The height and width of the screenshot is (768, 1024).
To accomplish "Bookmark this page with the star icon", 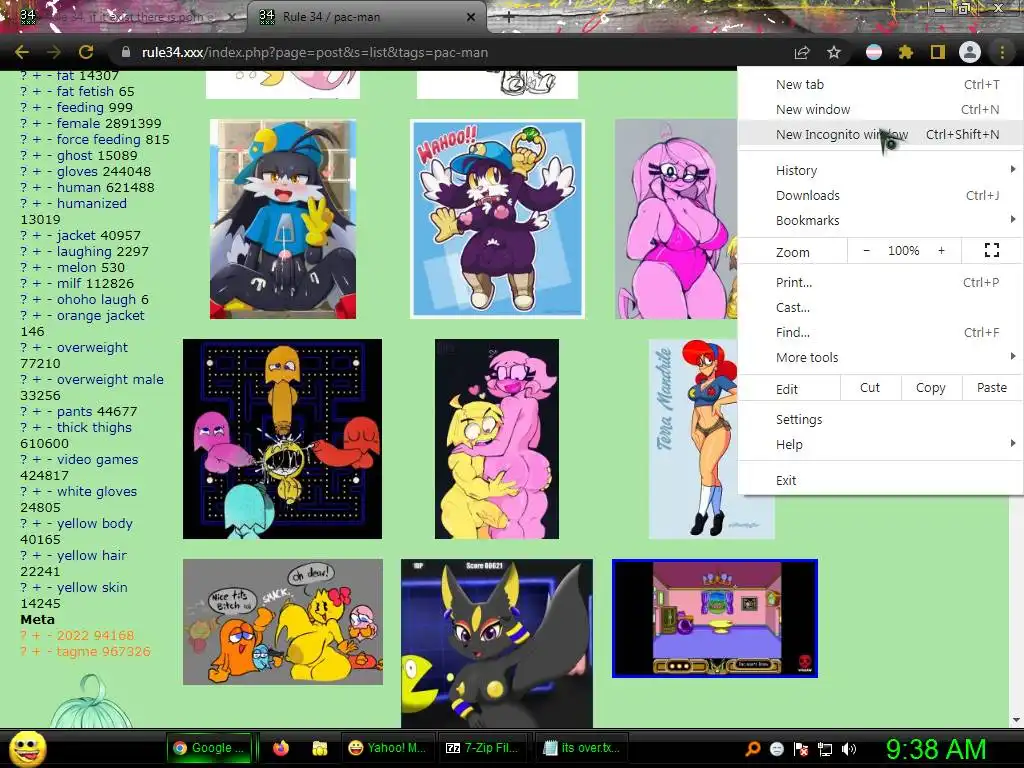I will [x=834, y=52].
